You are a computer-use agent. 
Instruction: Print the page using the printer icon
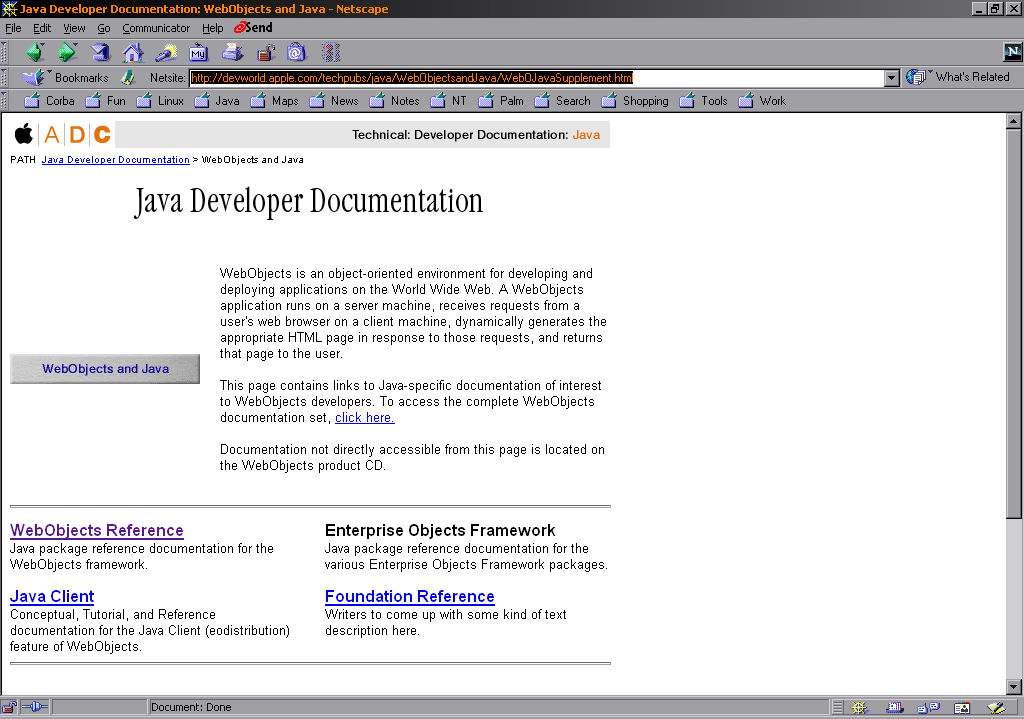pos(232,53)
